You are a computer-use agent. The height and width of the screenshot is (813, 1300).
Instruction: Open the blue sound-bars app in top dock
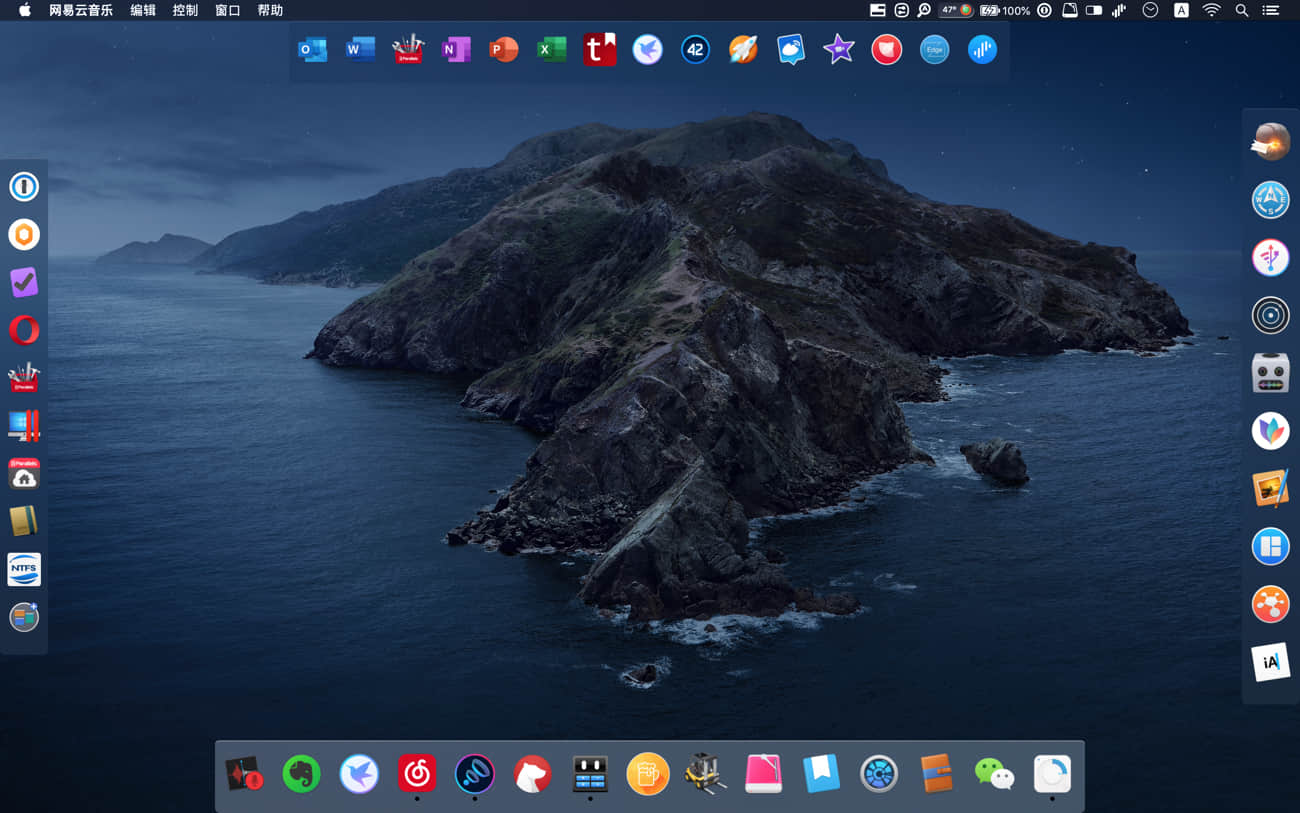982,49
